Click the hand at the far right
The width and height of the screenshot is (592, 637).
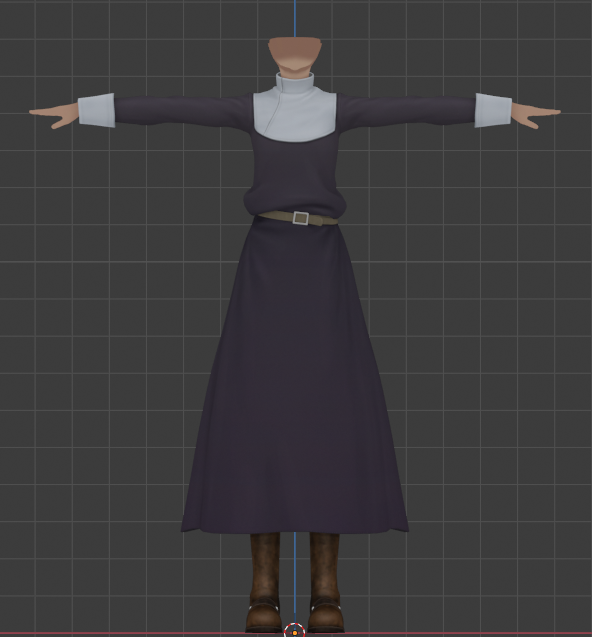pyautogui.click(x=536, y=115)
